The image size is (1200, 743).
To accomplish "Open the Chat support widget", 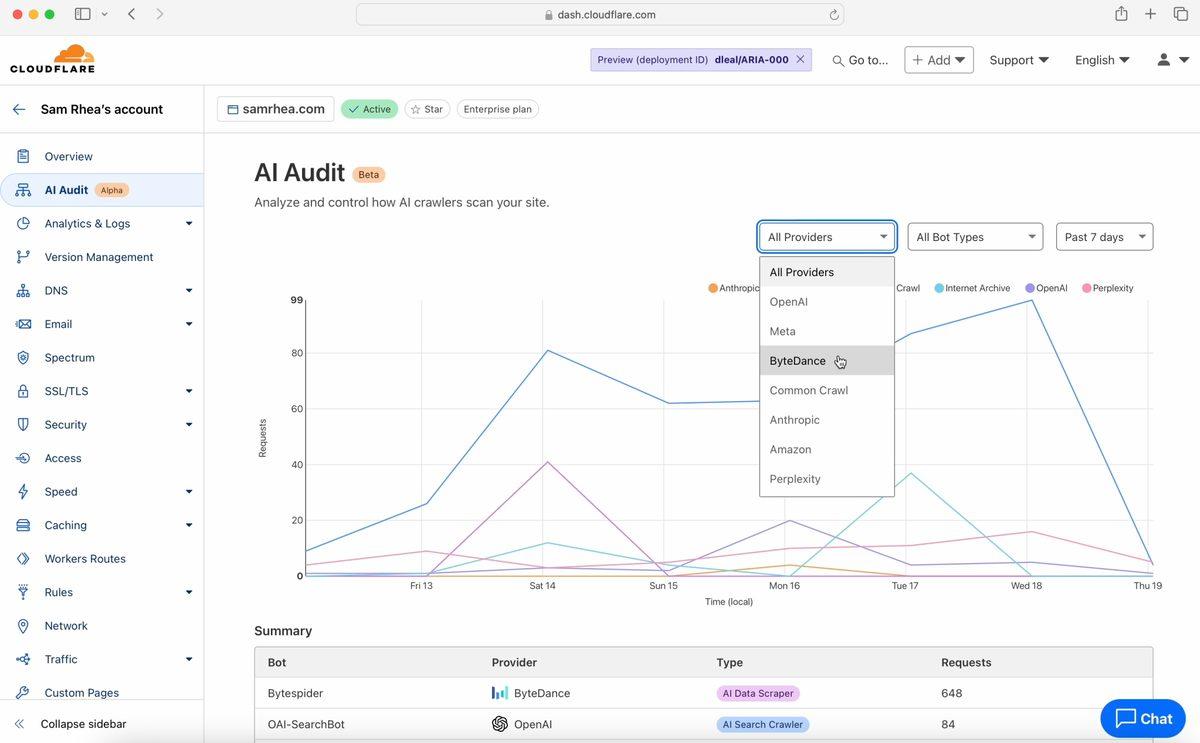I will tap(1141, 718).
